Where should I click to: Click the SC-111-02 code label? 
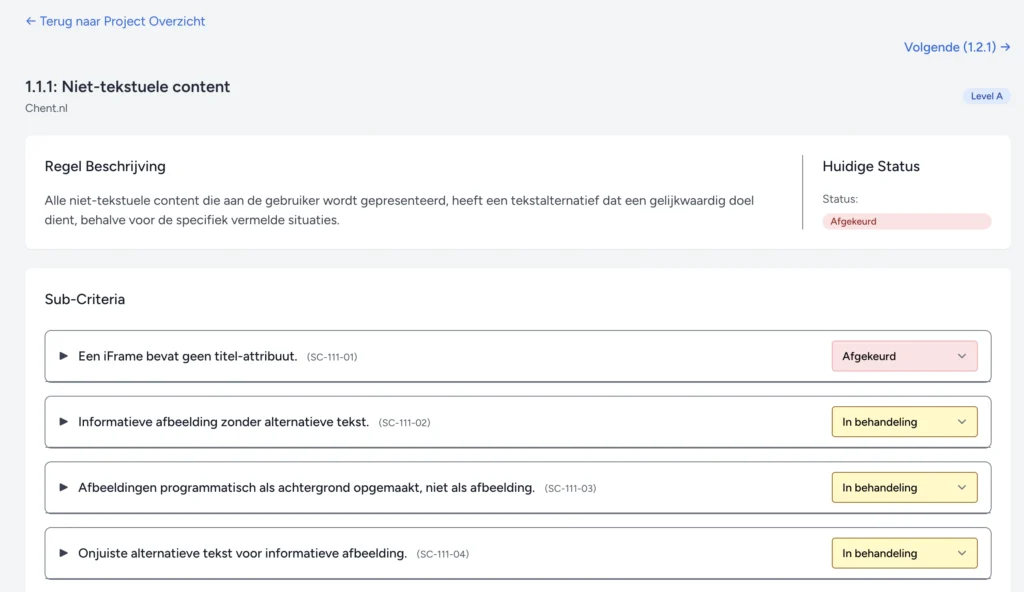(404, 423)
